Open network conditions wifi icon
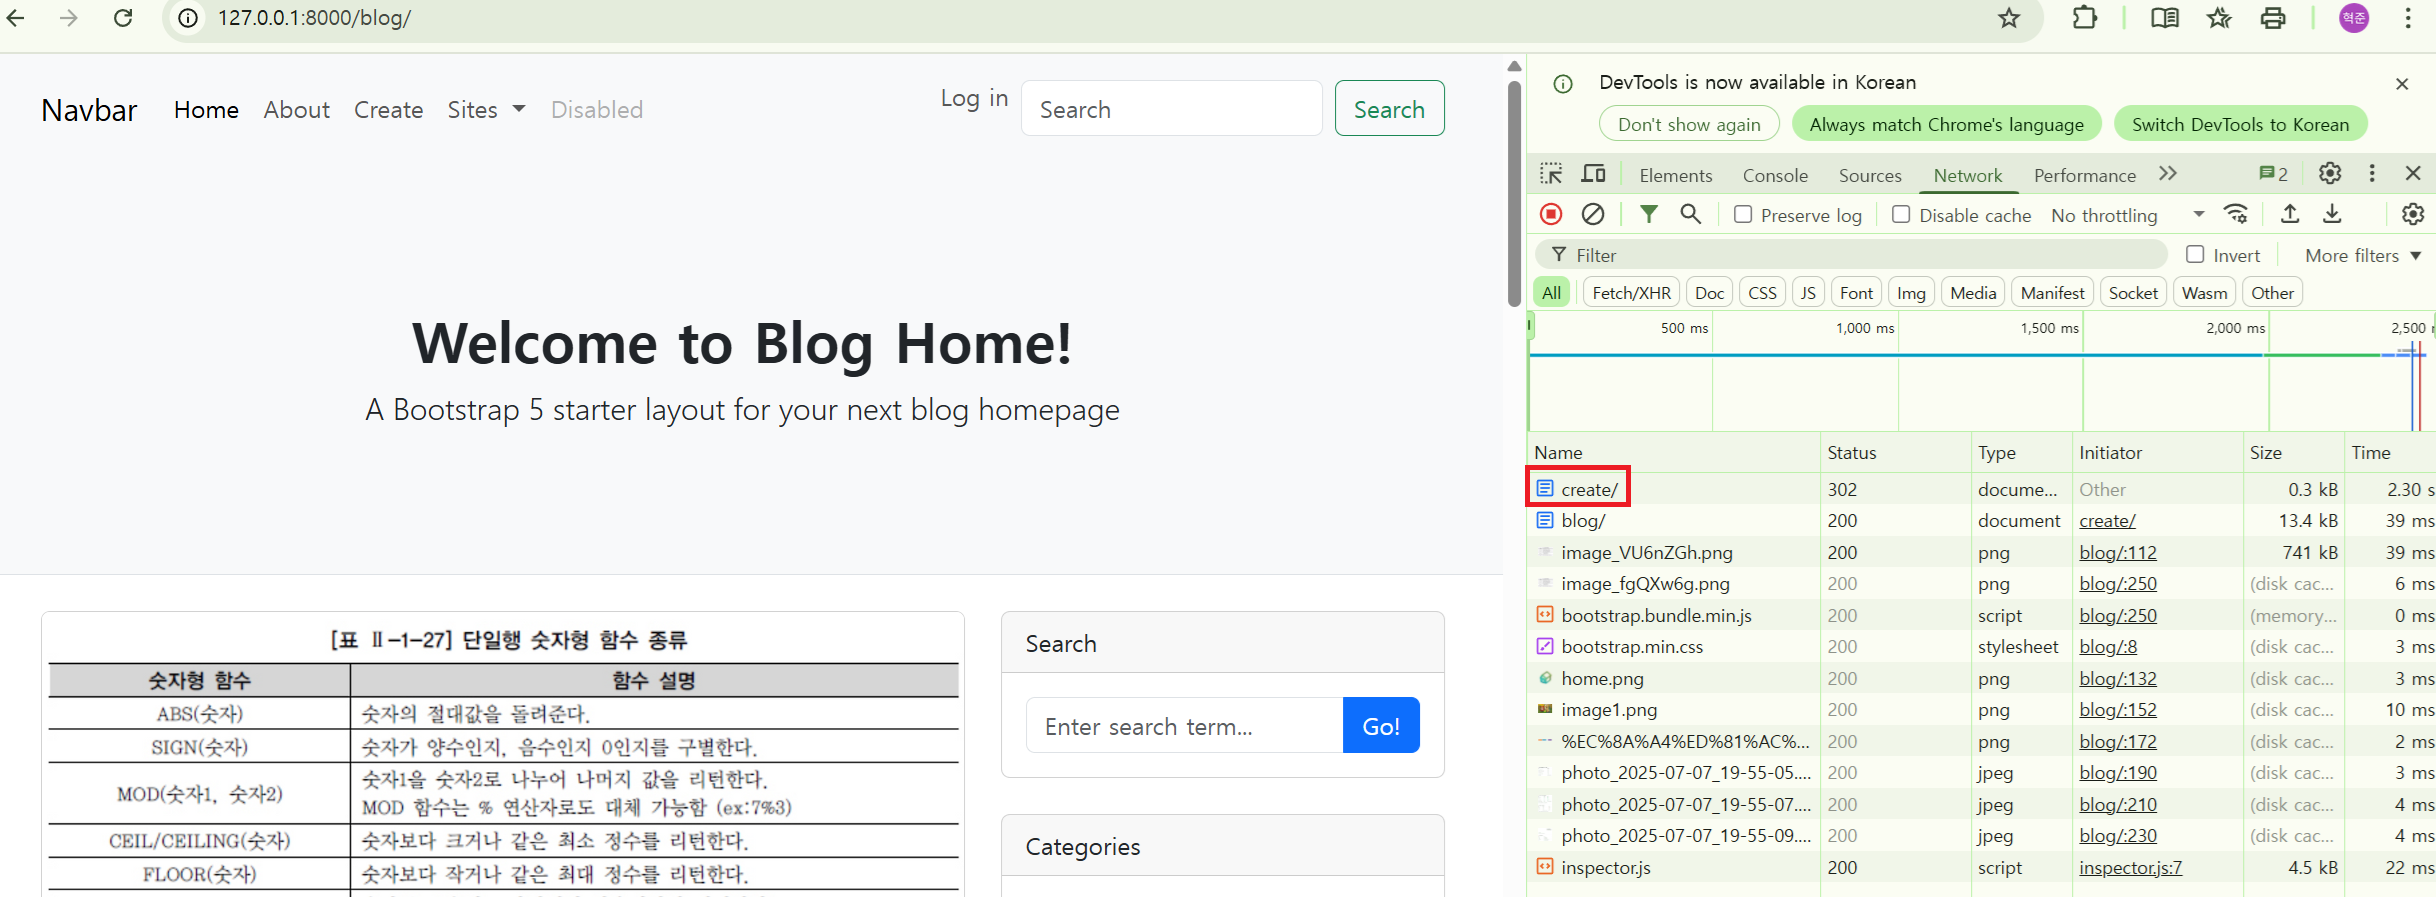 (2236, 214)
